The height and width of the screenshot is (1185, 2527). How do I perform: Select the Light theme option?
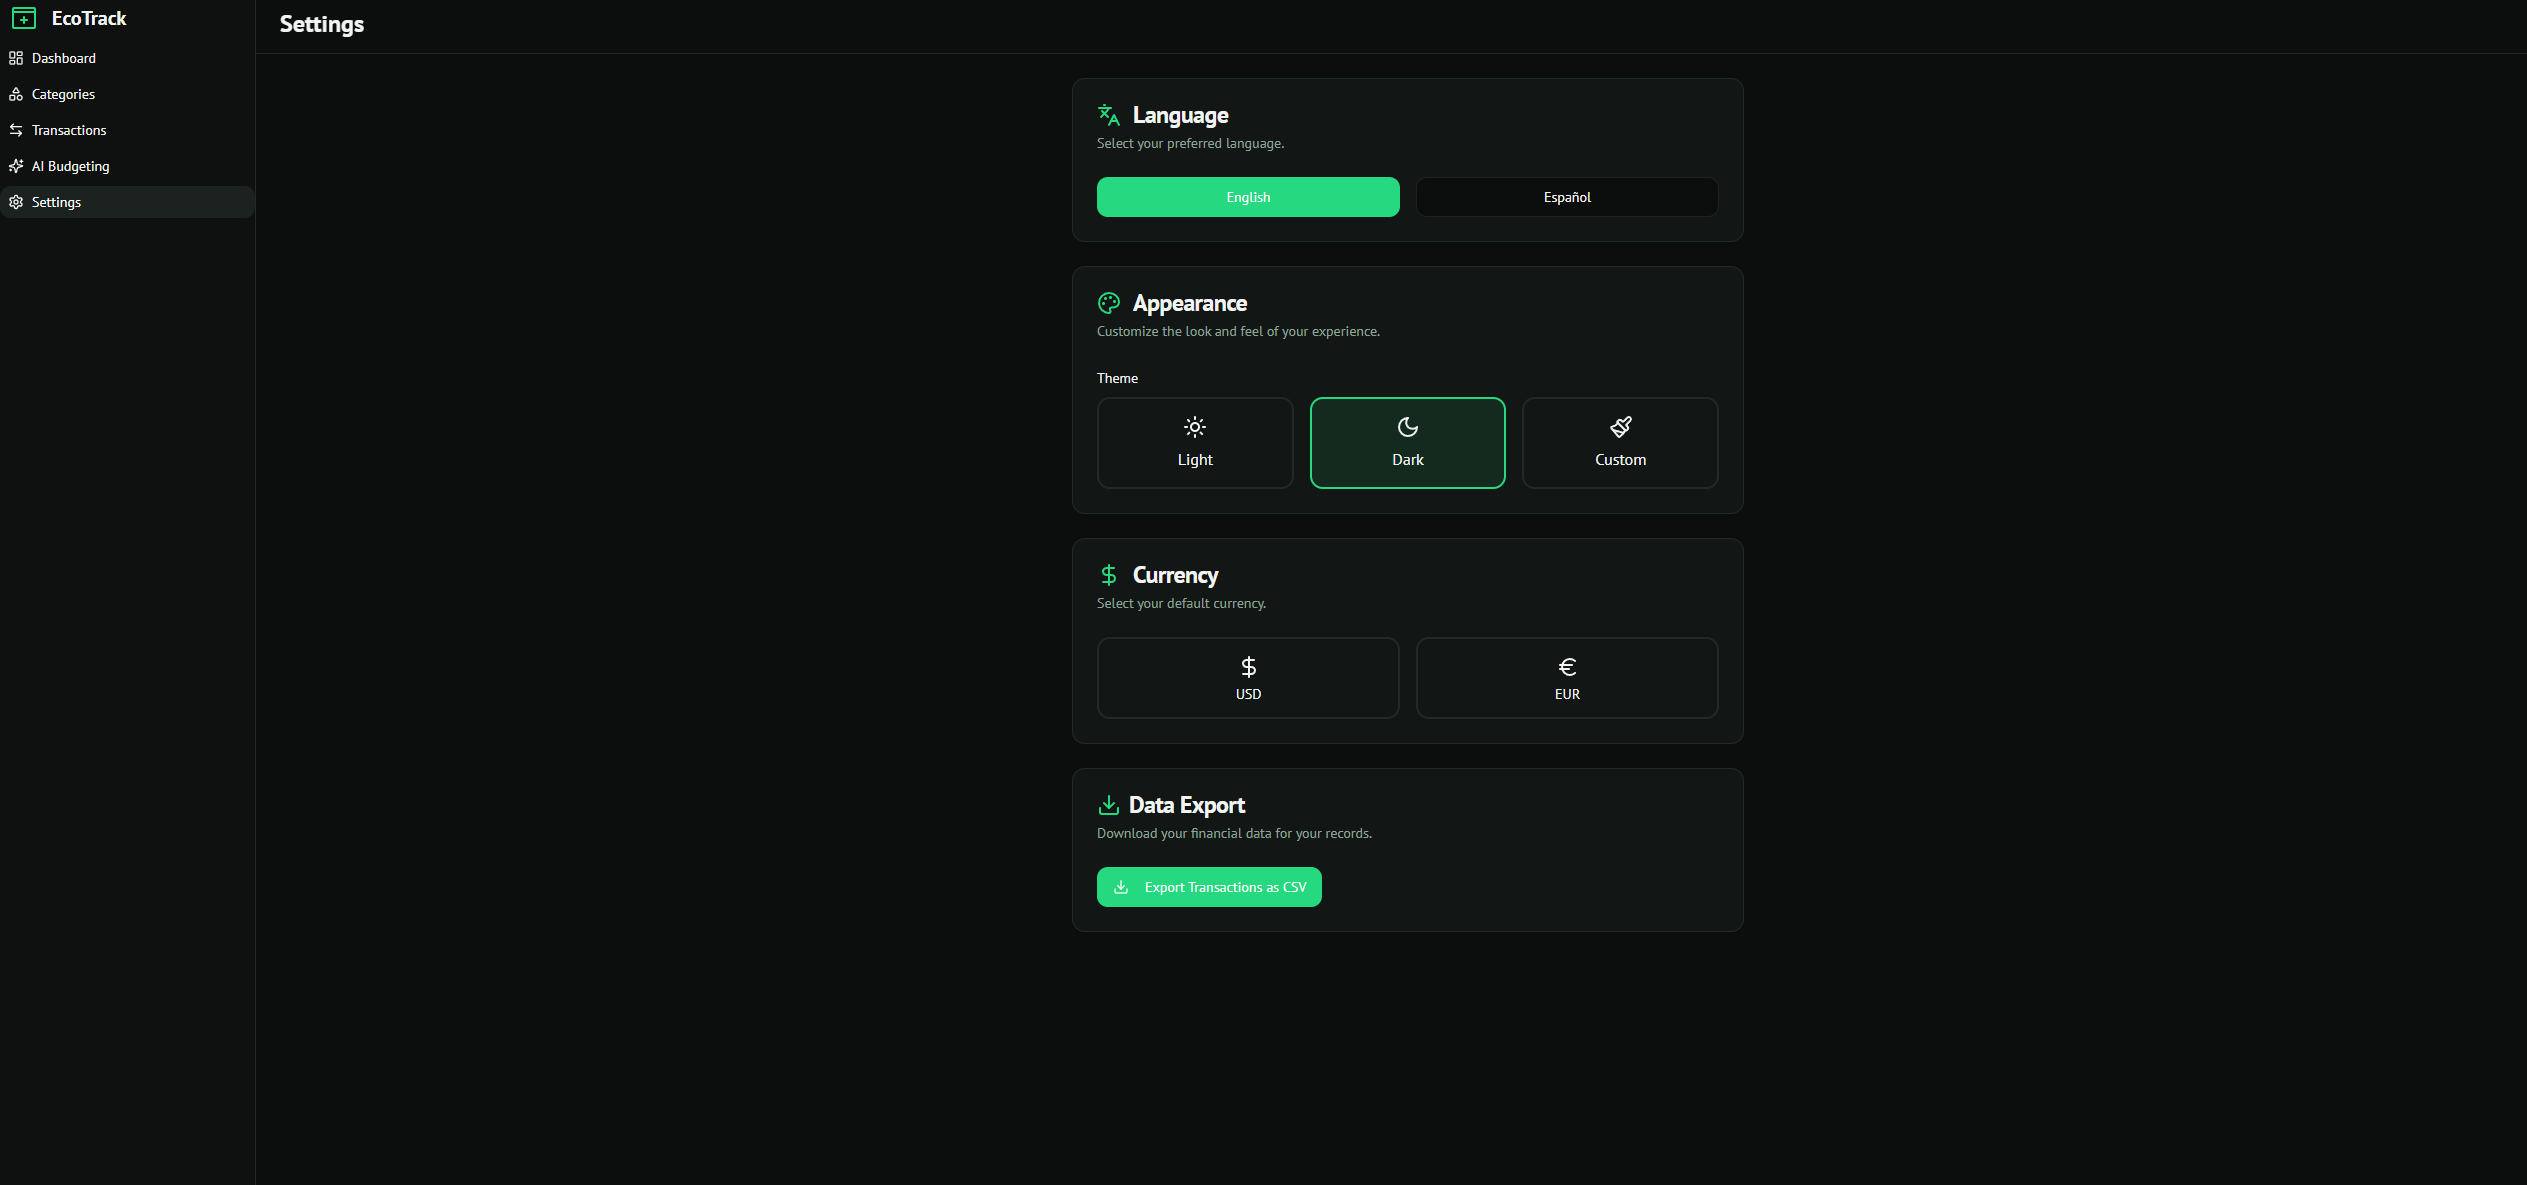coord(1194,443)
